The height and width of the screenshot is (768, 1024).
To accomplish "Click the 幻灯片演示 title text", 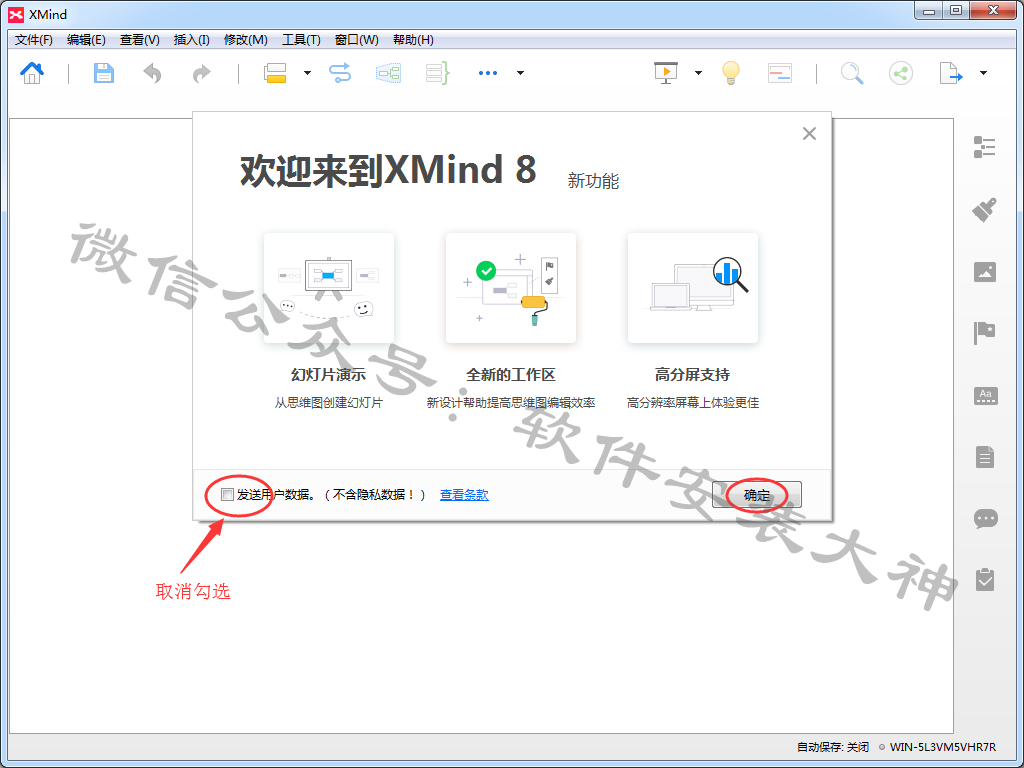I will coord(328,375).
